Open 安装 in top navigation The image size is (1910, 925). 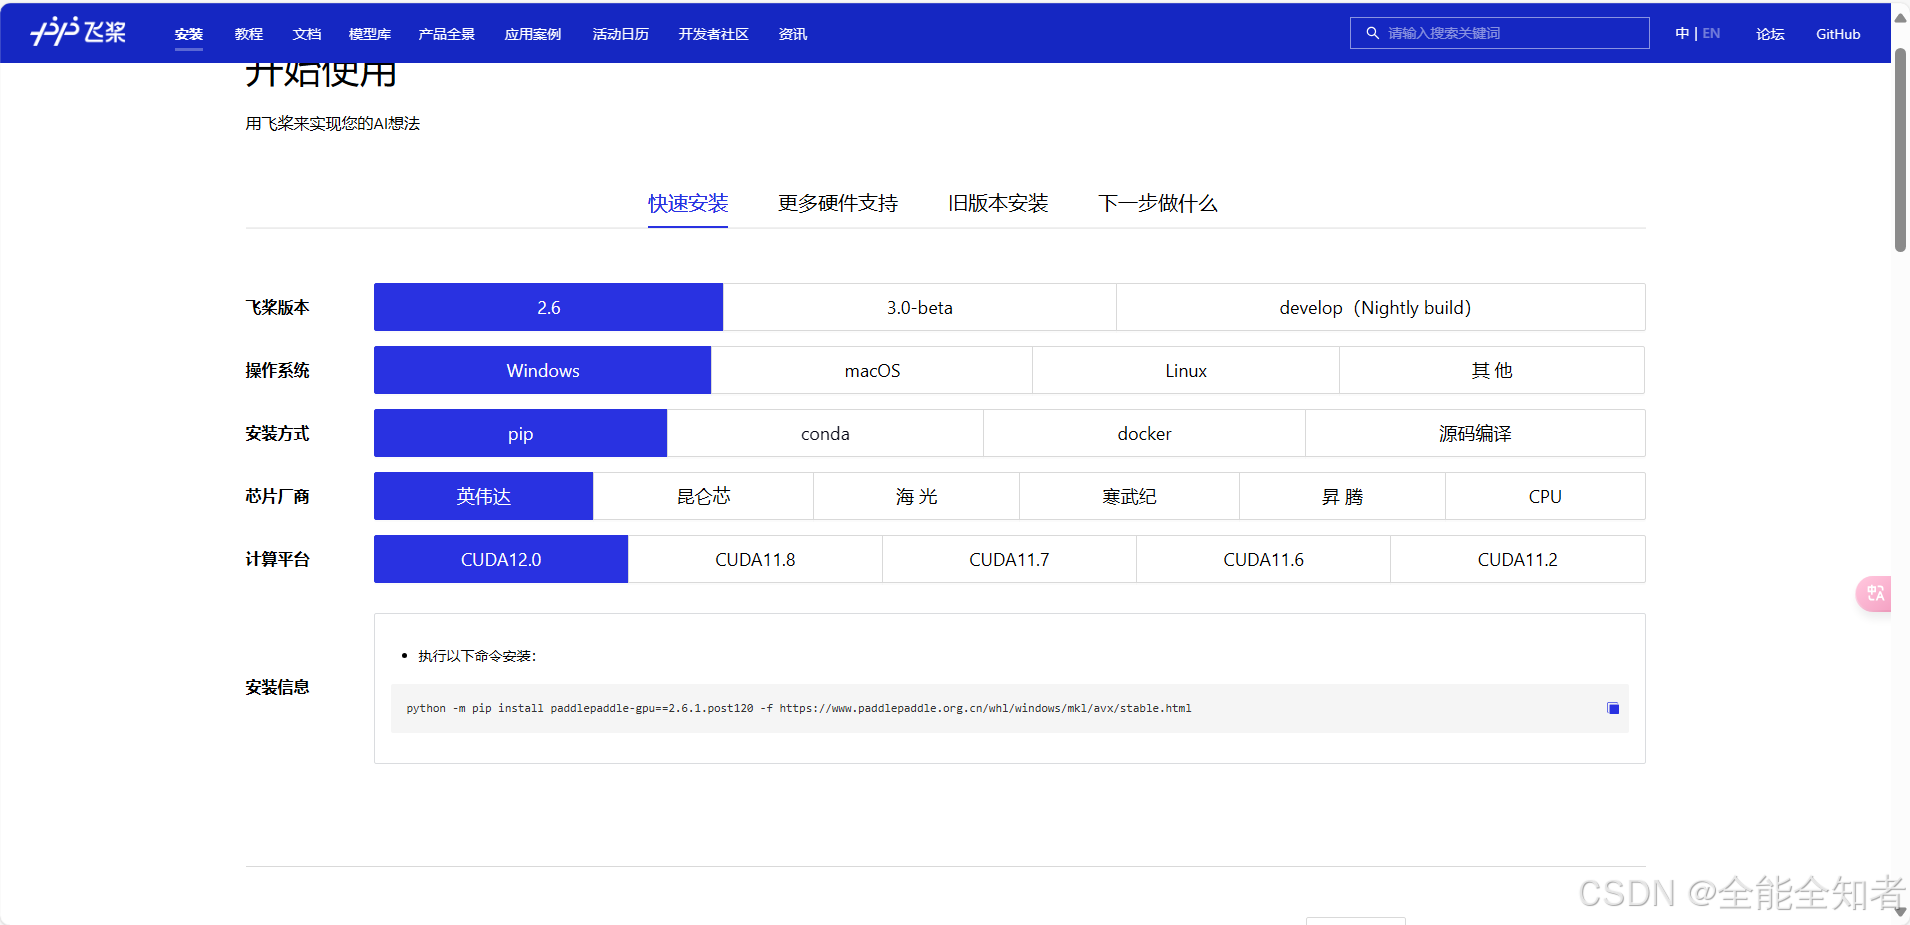point(189,34)
